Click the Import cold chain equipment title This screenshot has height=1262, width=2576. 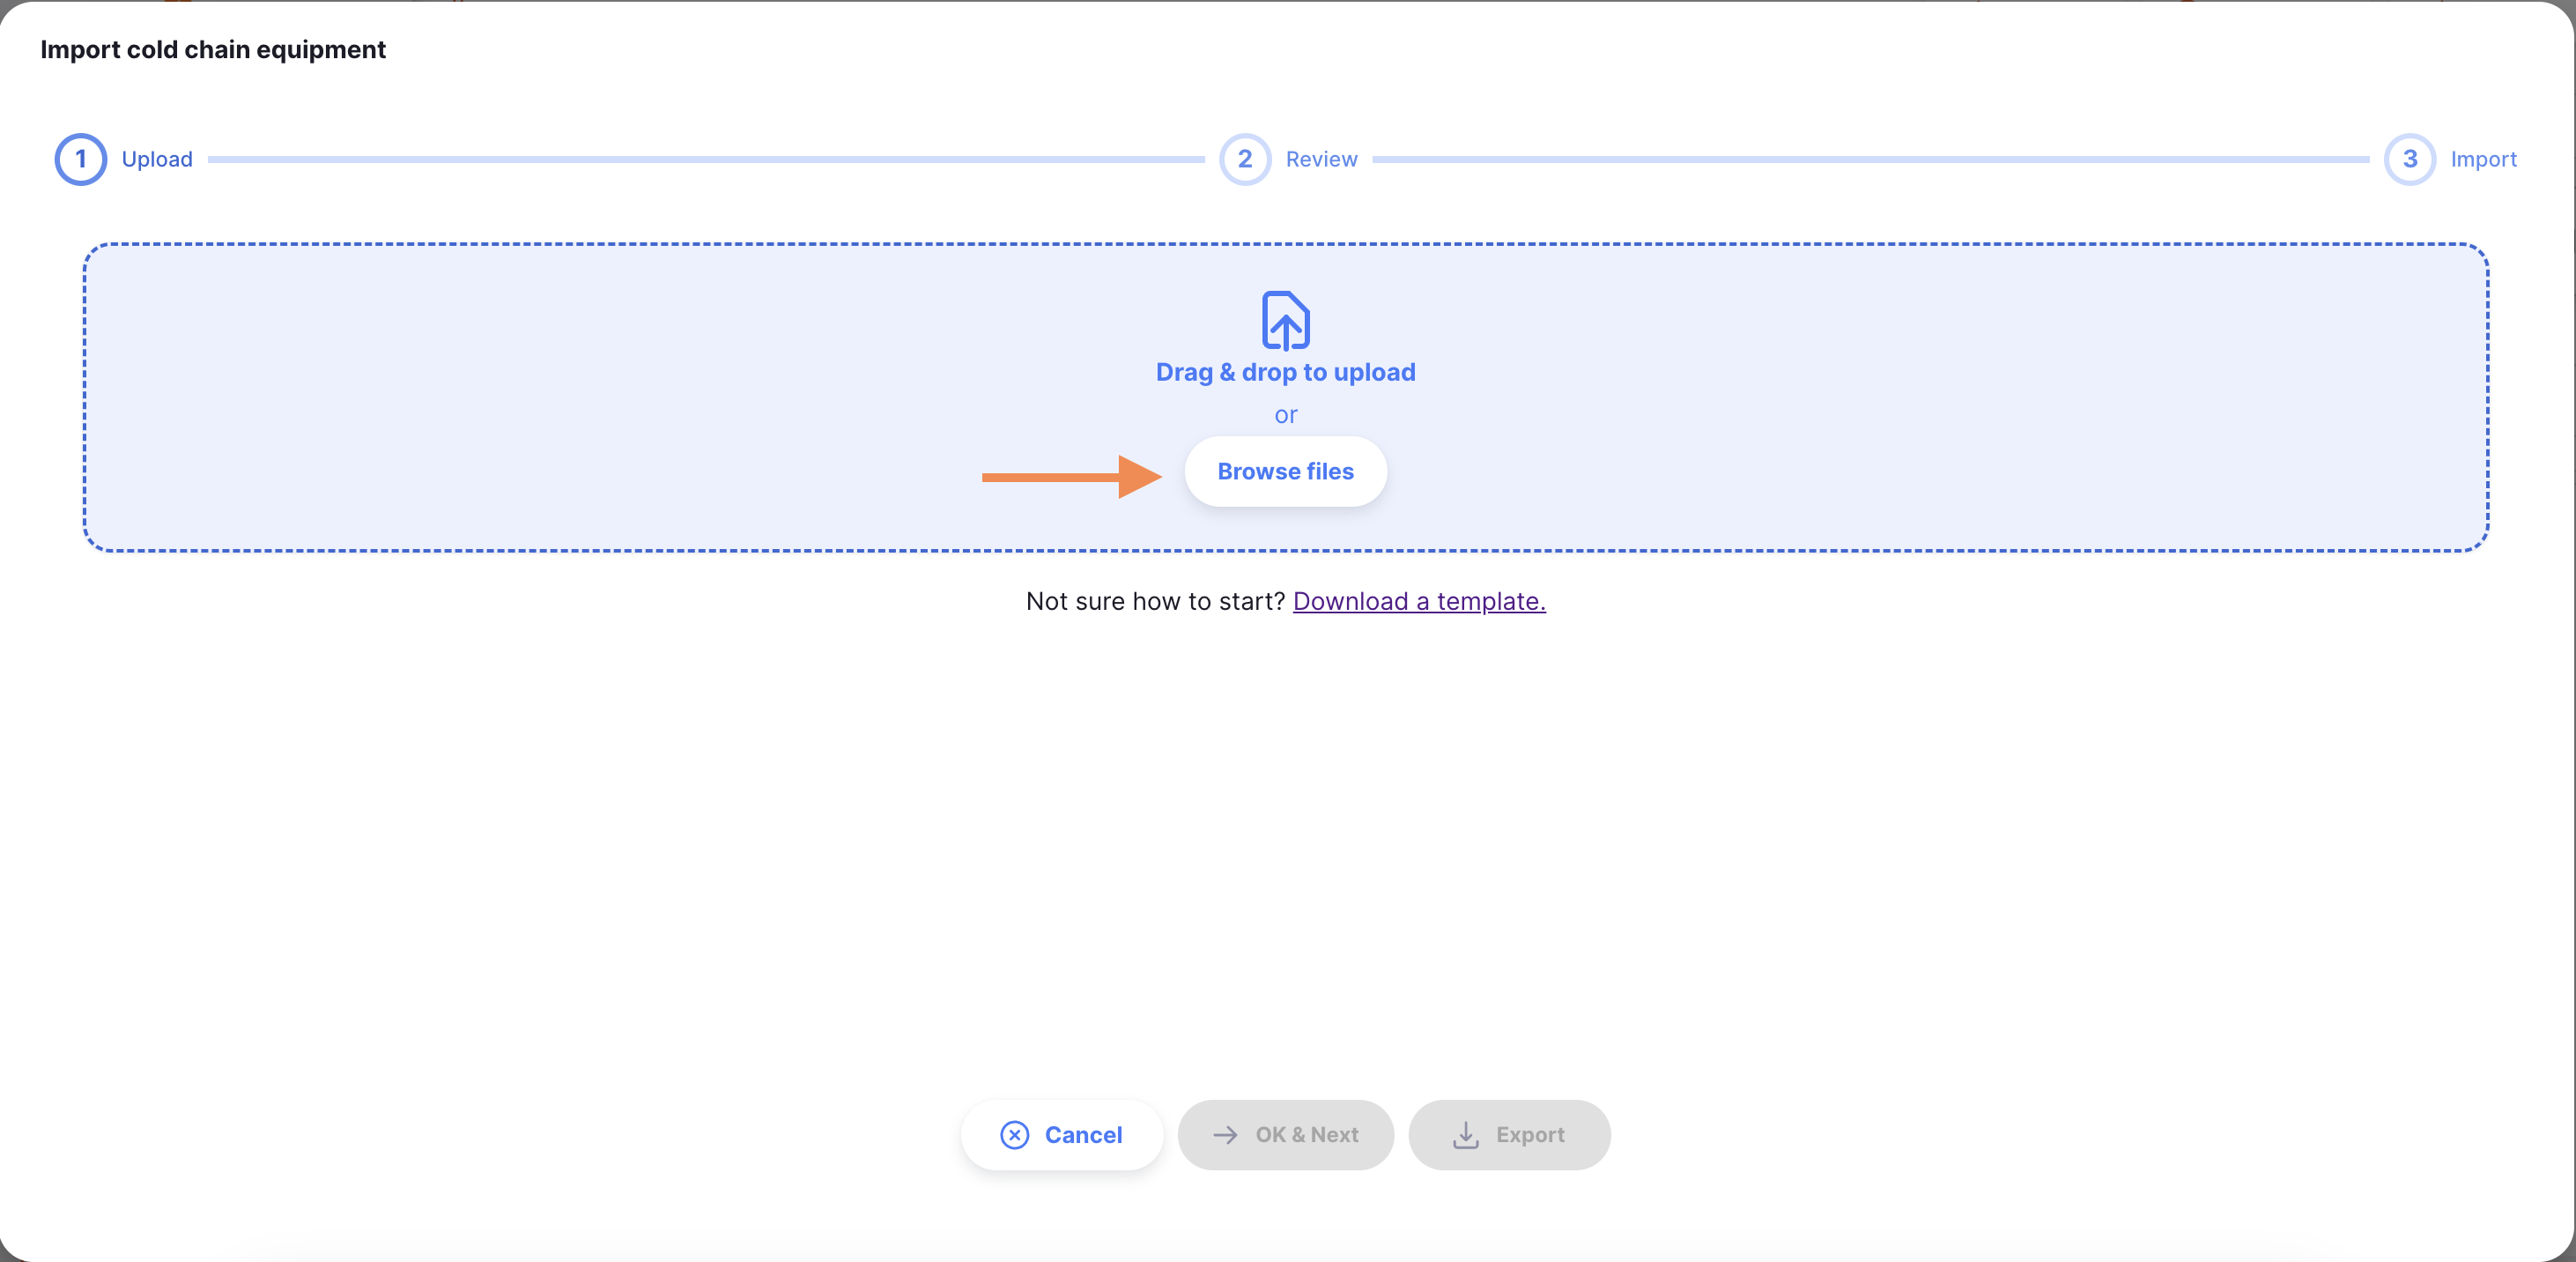tap(213, 50)
